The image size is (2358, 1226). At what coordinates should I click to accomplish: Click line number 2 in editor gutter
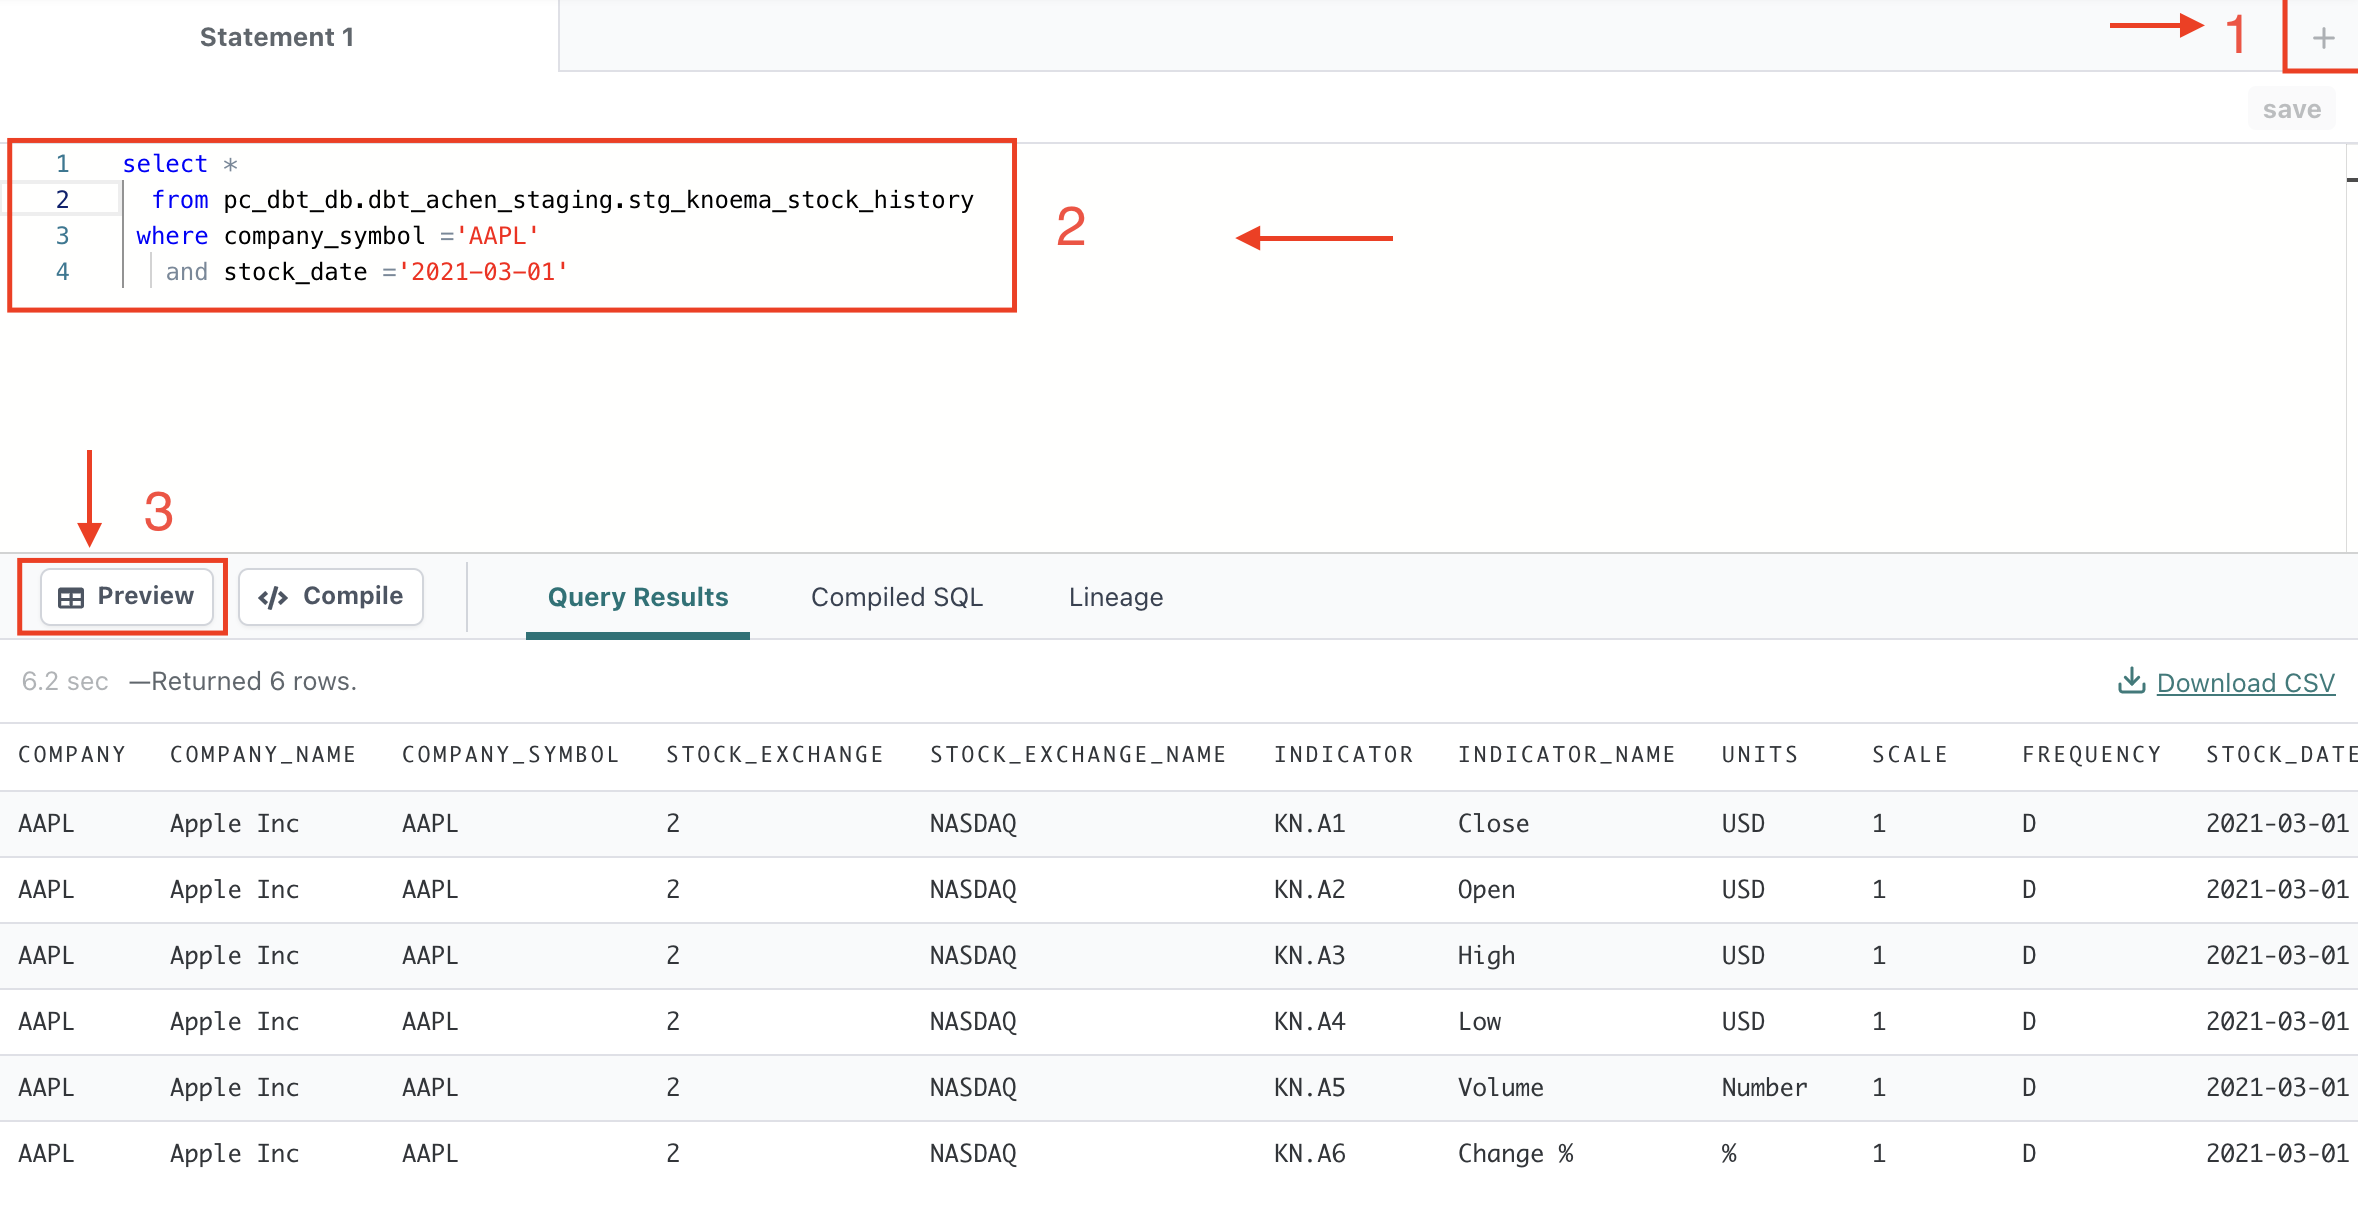coord(62,200)
